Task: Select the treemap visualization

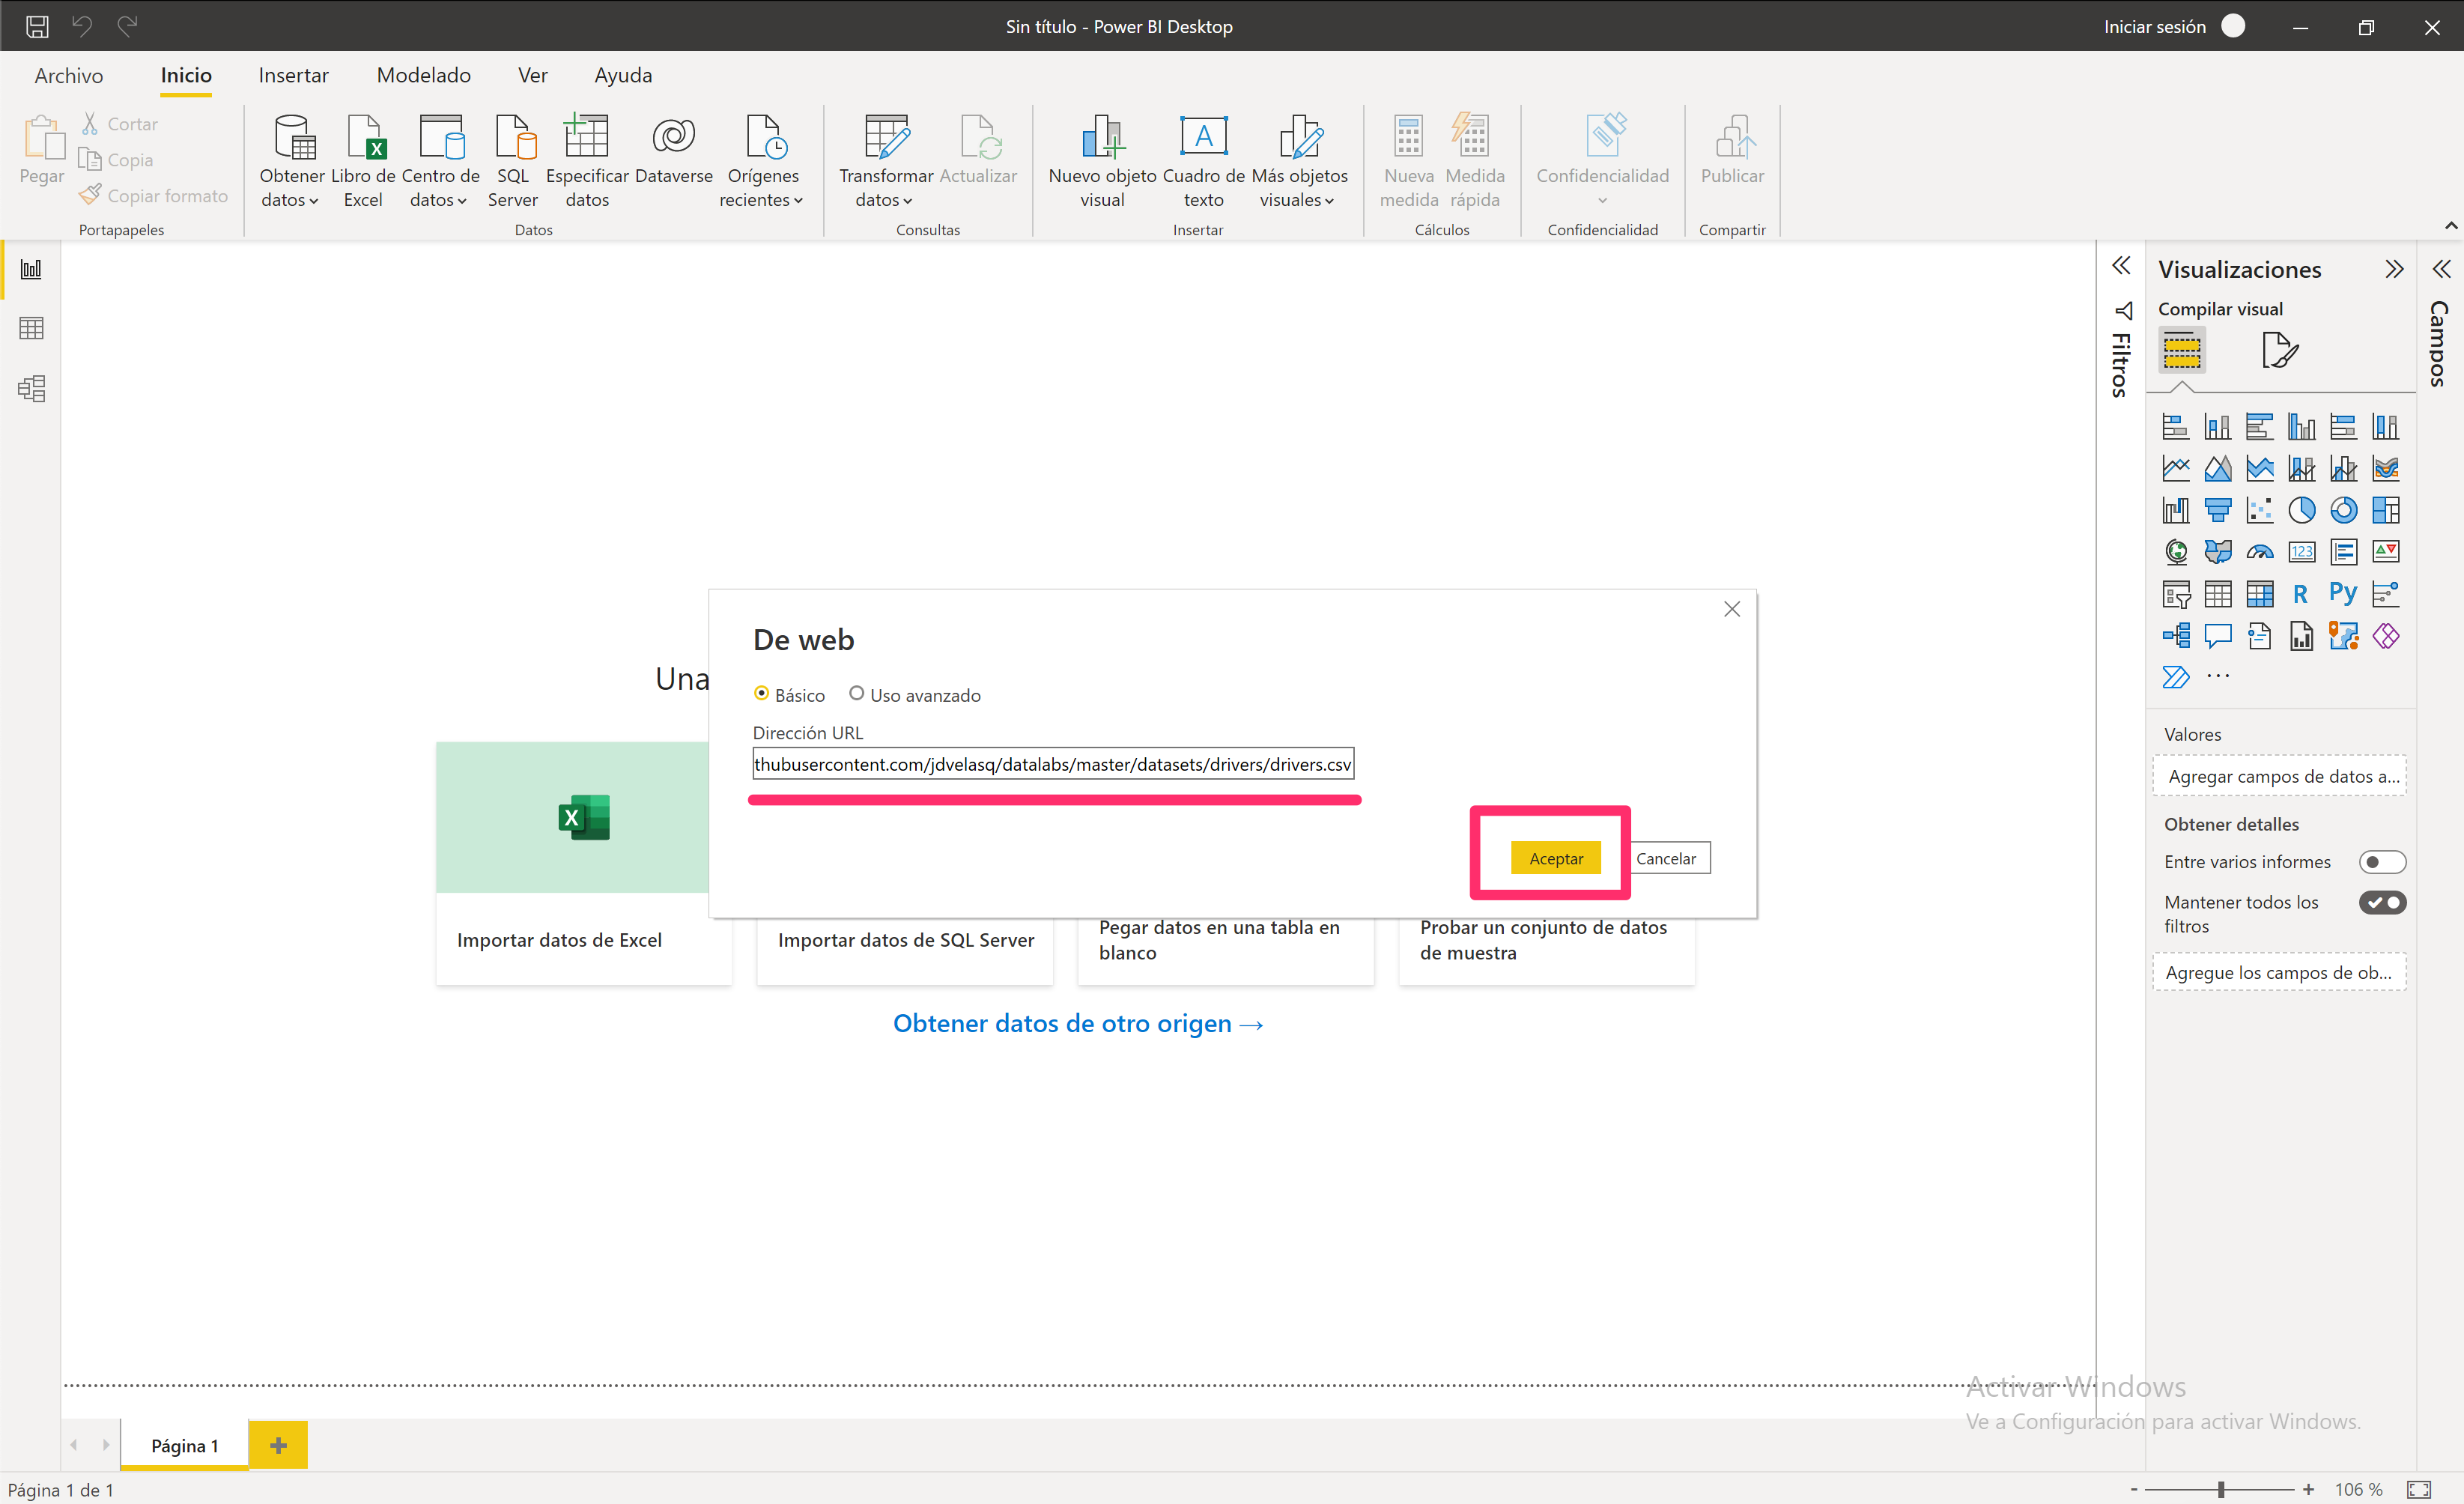Action: (x=2385, y=510)
